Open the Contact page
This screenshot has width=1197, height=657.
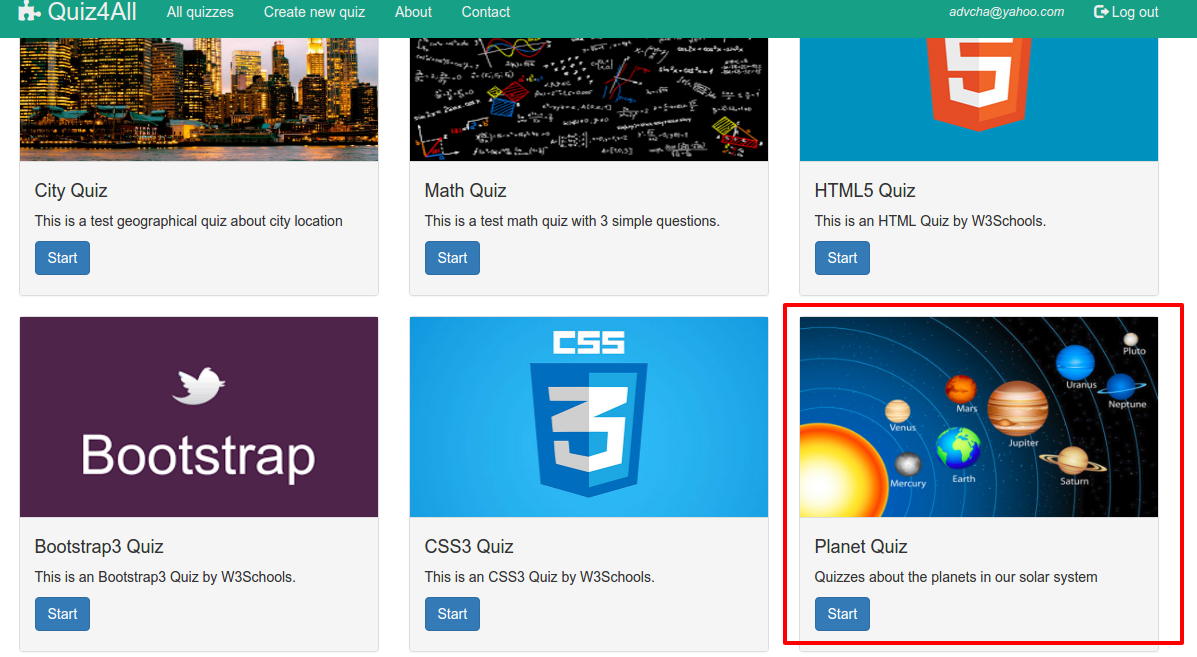pos(486,12)
